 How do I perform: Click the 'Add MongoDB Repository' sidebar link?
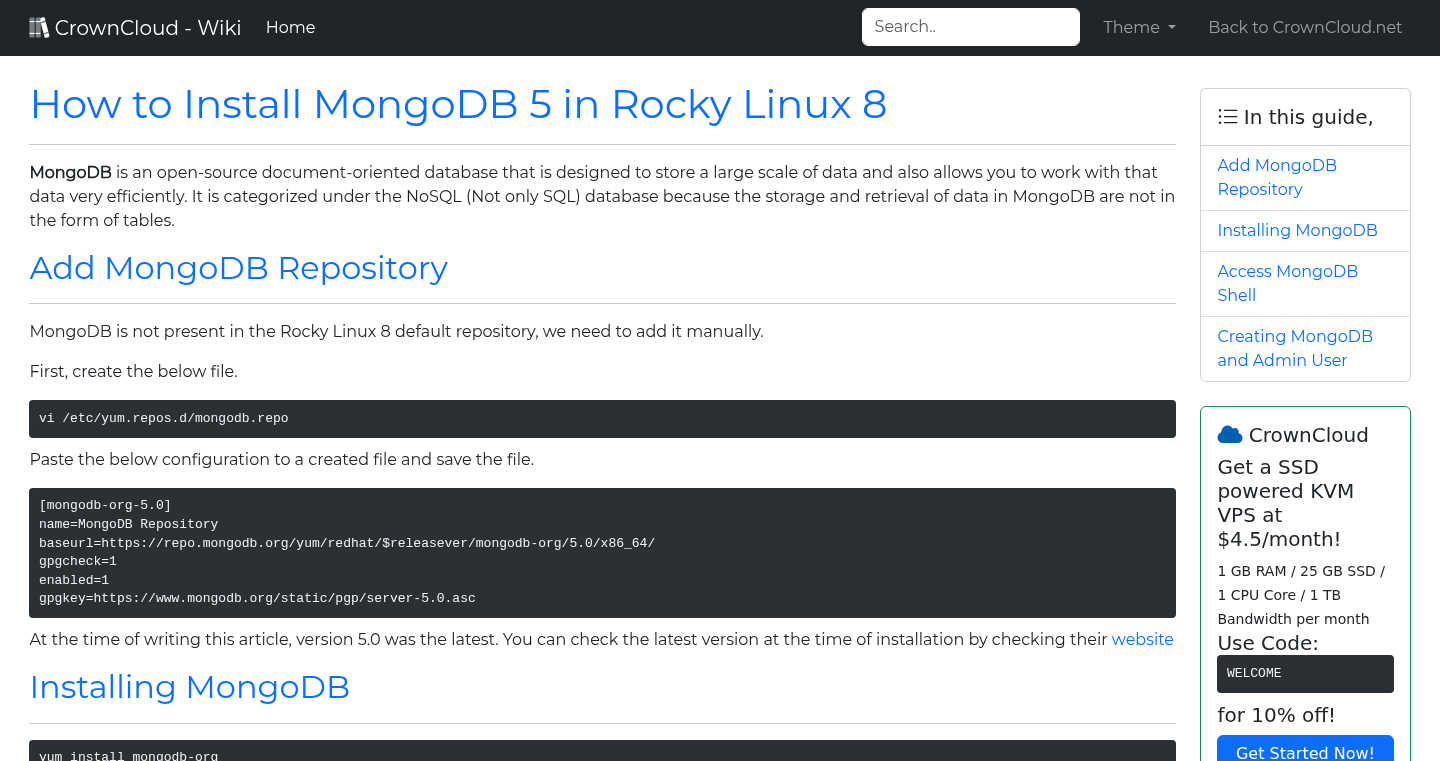[1277, 177]
